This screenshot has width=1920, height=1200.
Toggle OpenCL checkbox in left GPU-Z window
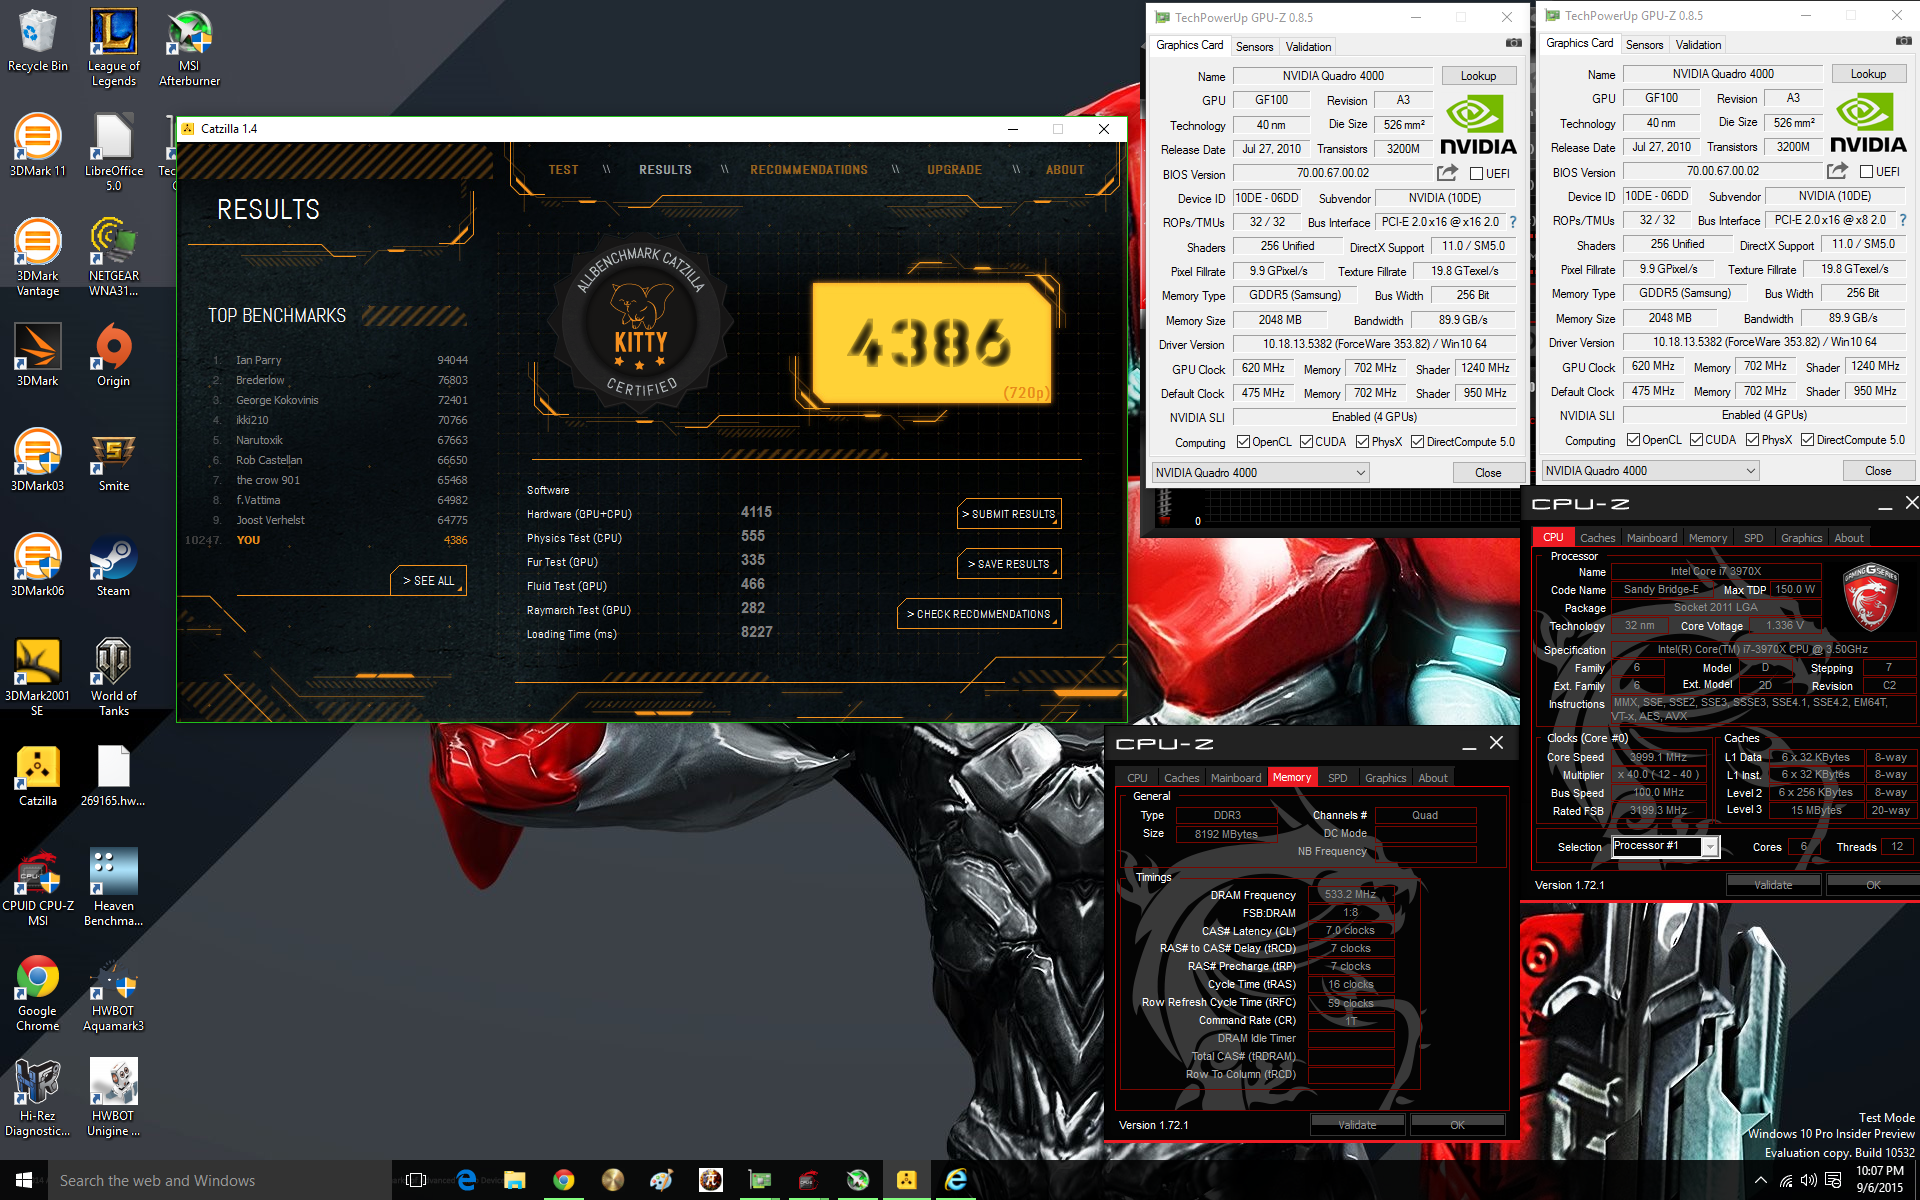[1243, 442]
